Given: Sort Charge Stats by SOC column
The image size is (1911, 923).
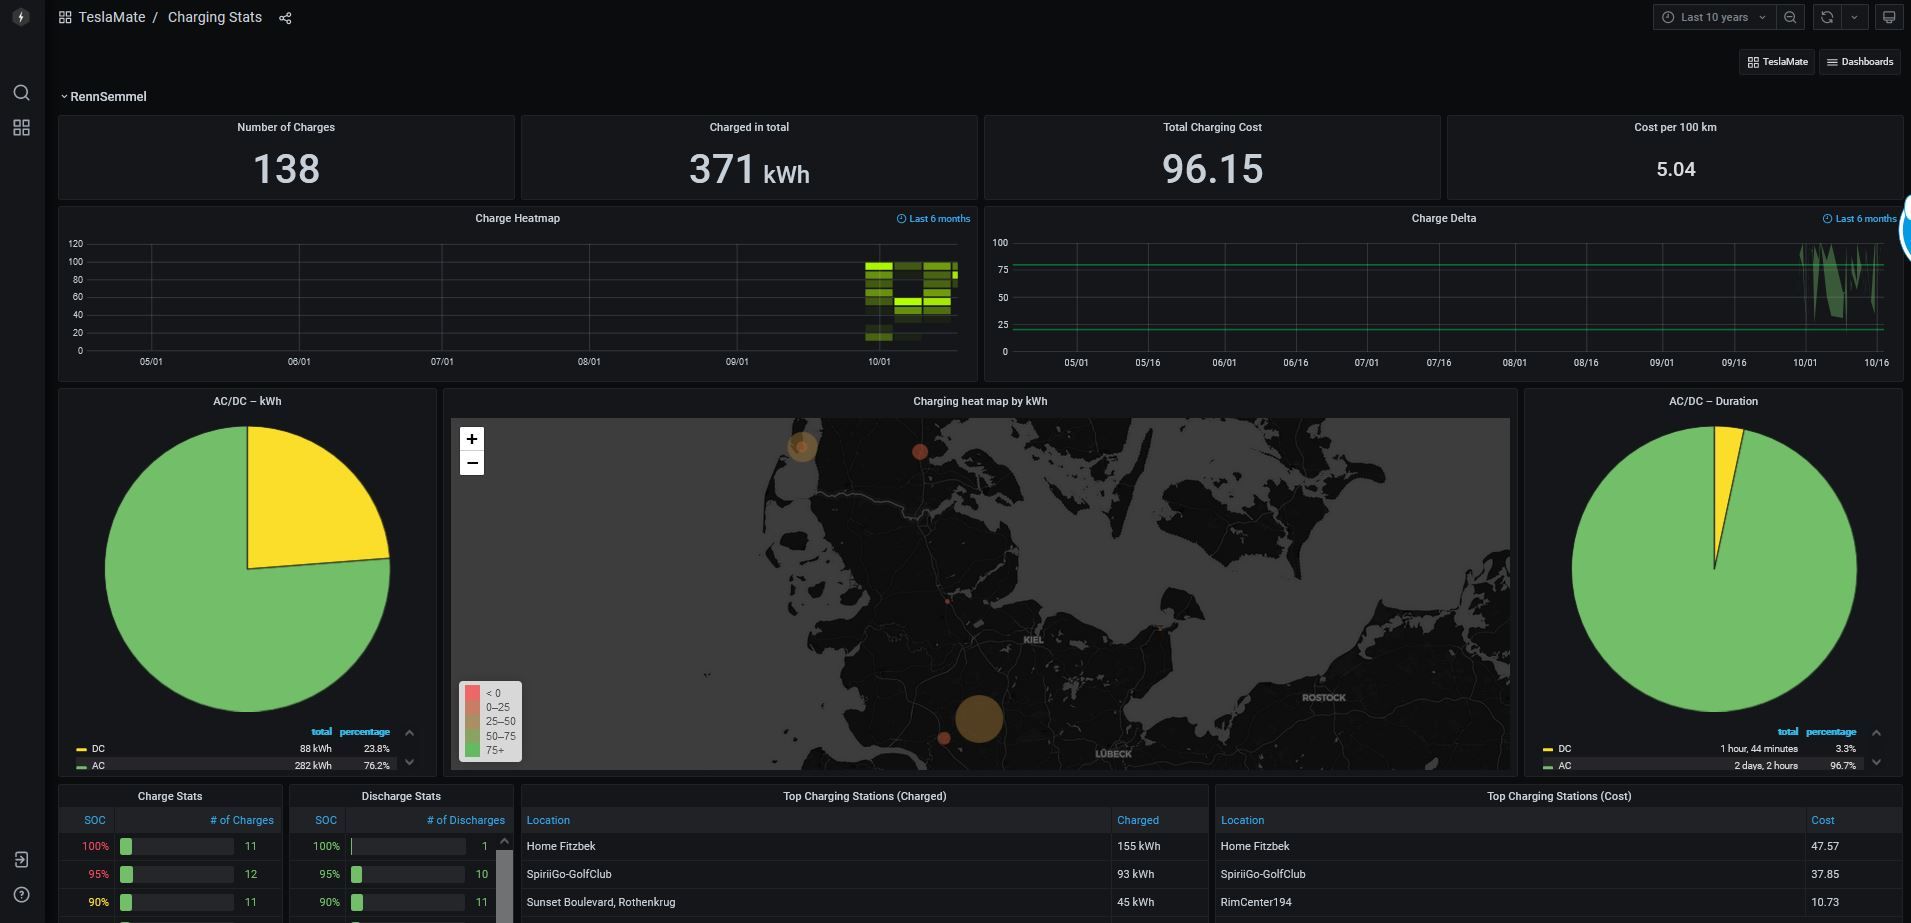Looking at the screenshot, I should pos(95,820).
